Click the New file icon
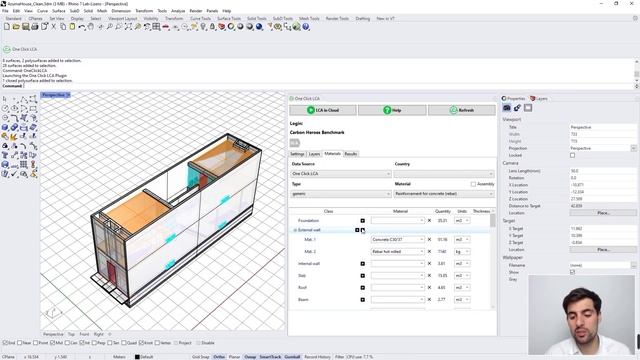 (7, 27)
